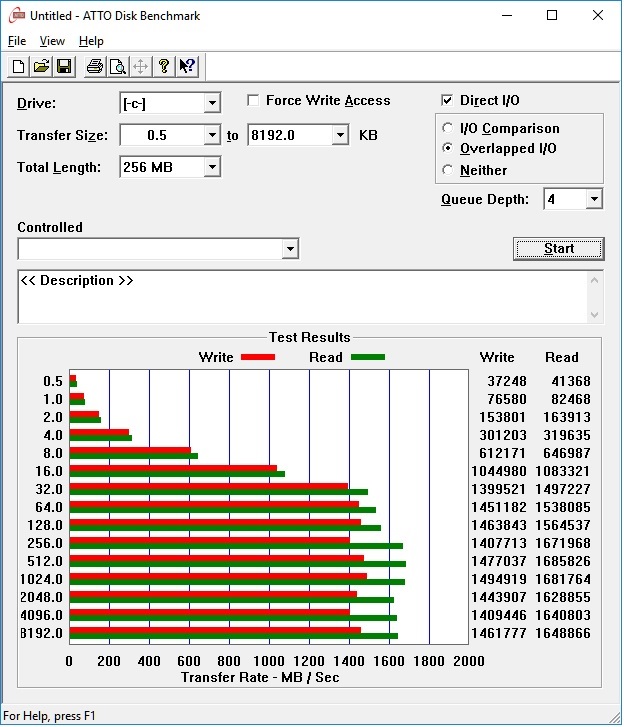624x727 pixels.
Task: Click the ATTO app icon in title bar
Action: click(x=17, y=15)
